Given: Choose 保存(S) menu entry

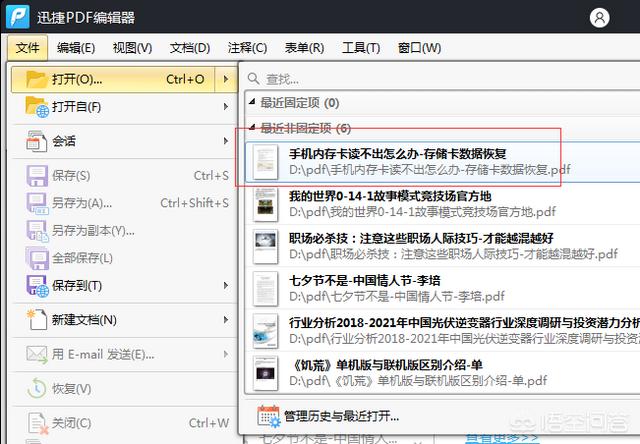Looking at the screenshot, I should click(123, 176).
